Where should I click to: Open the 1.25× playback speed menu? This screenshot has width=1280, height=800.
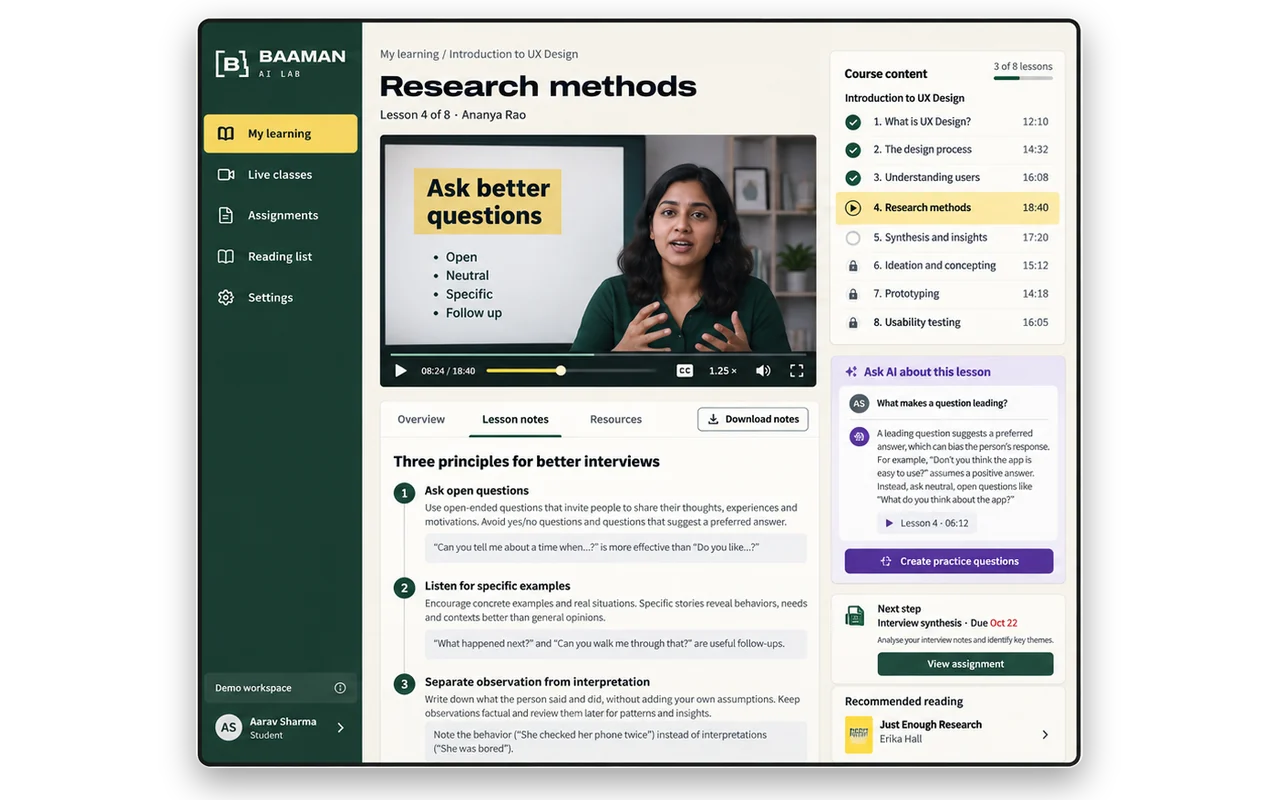pos(723,371)
